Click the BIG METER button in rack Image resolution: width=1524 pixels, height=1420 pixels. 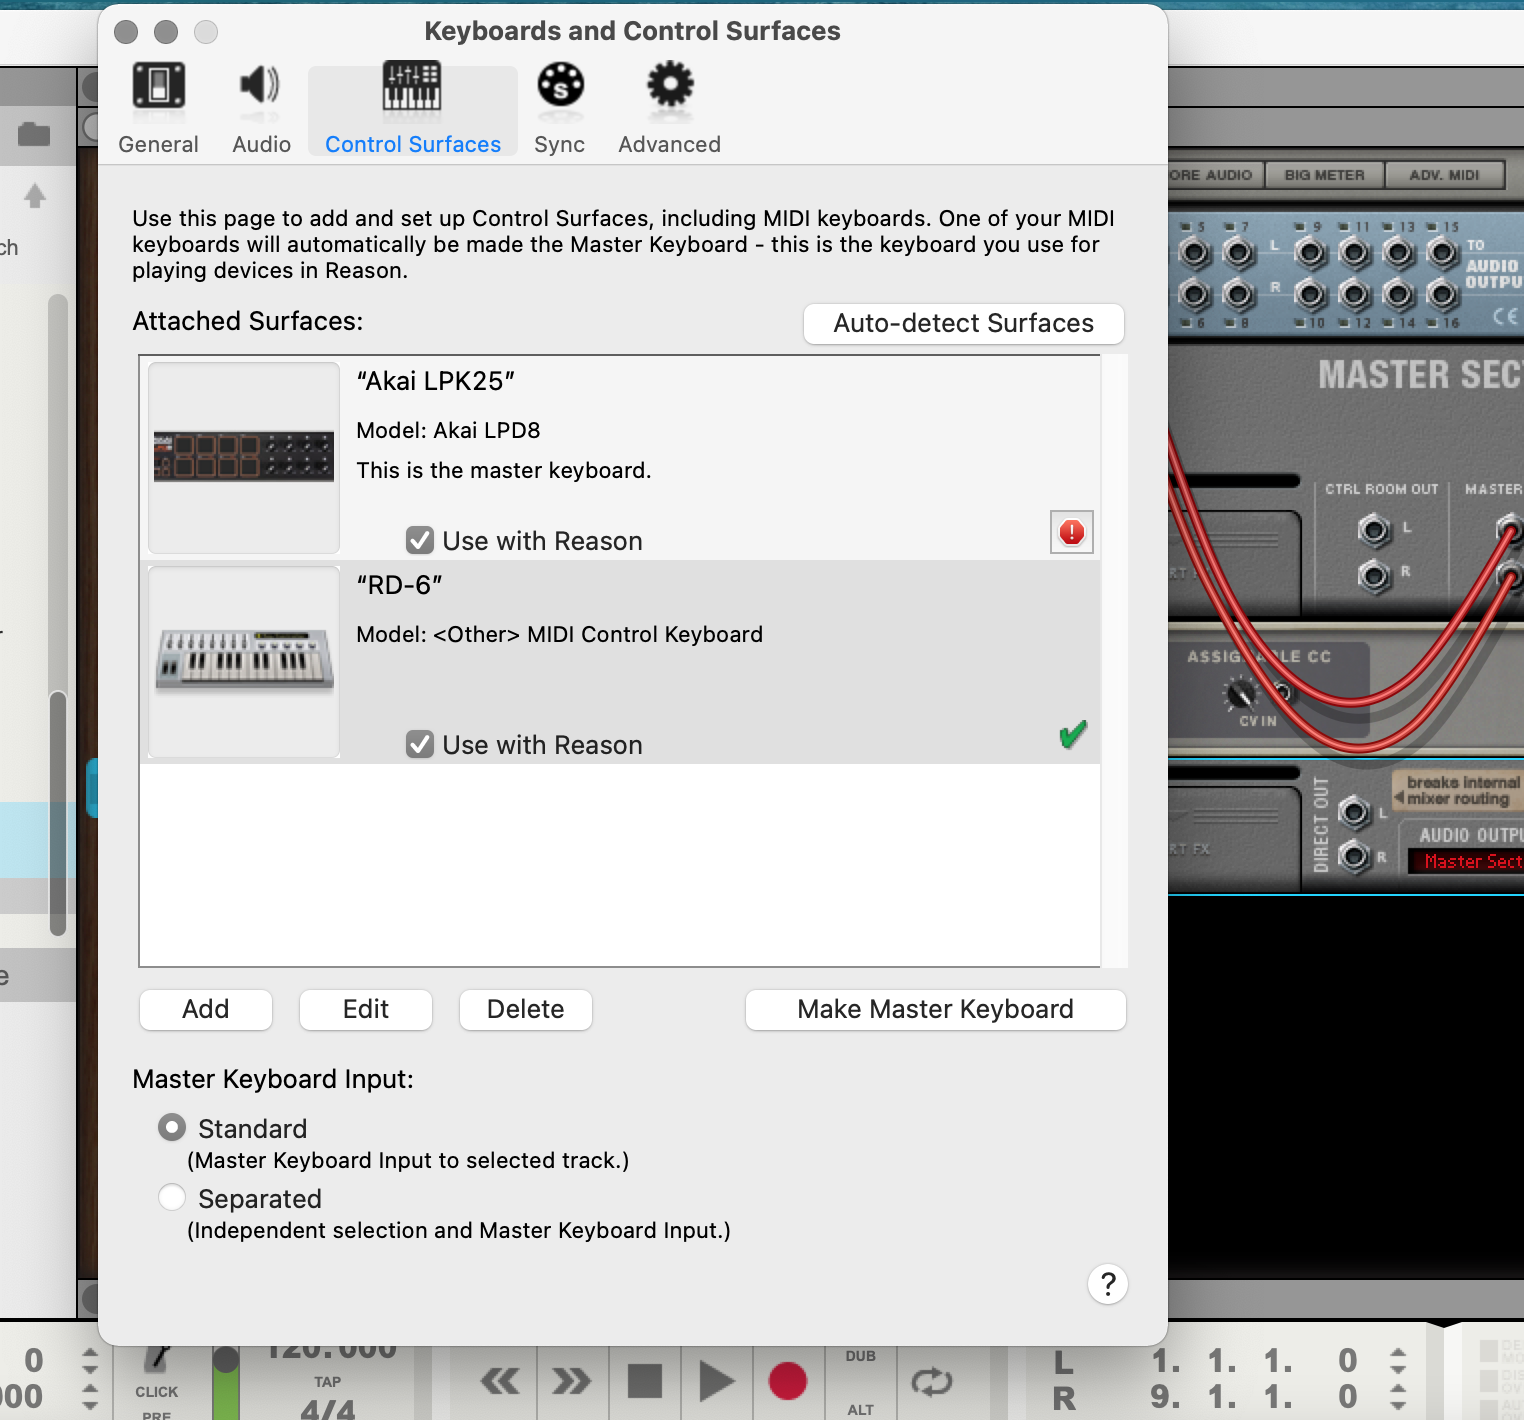pos(1325,175)
